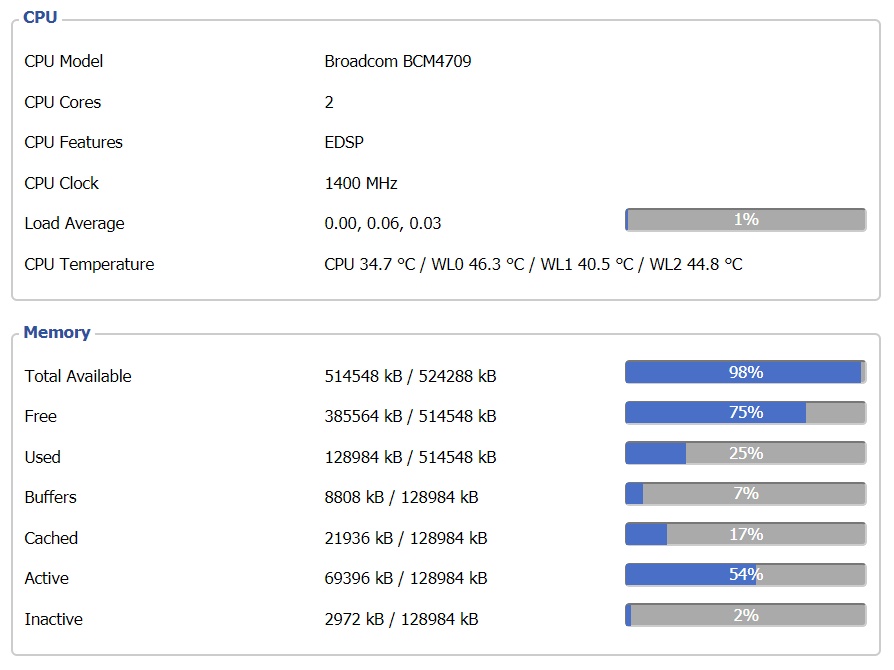Click the Buffers label
This screenshot has width=894, height=670.
(x=51, y=497)
